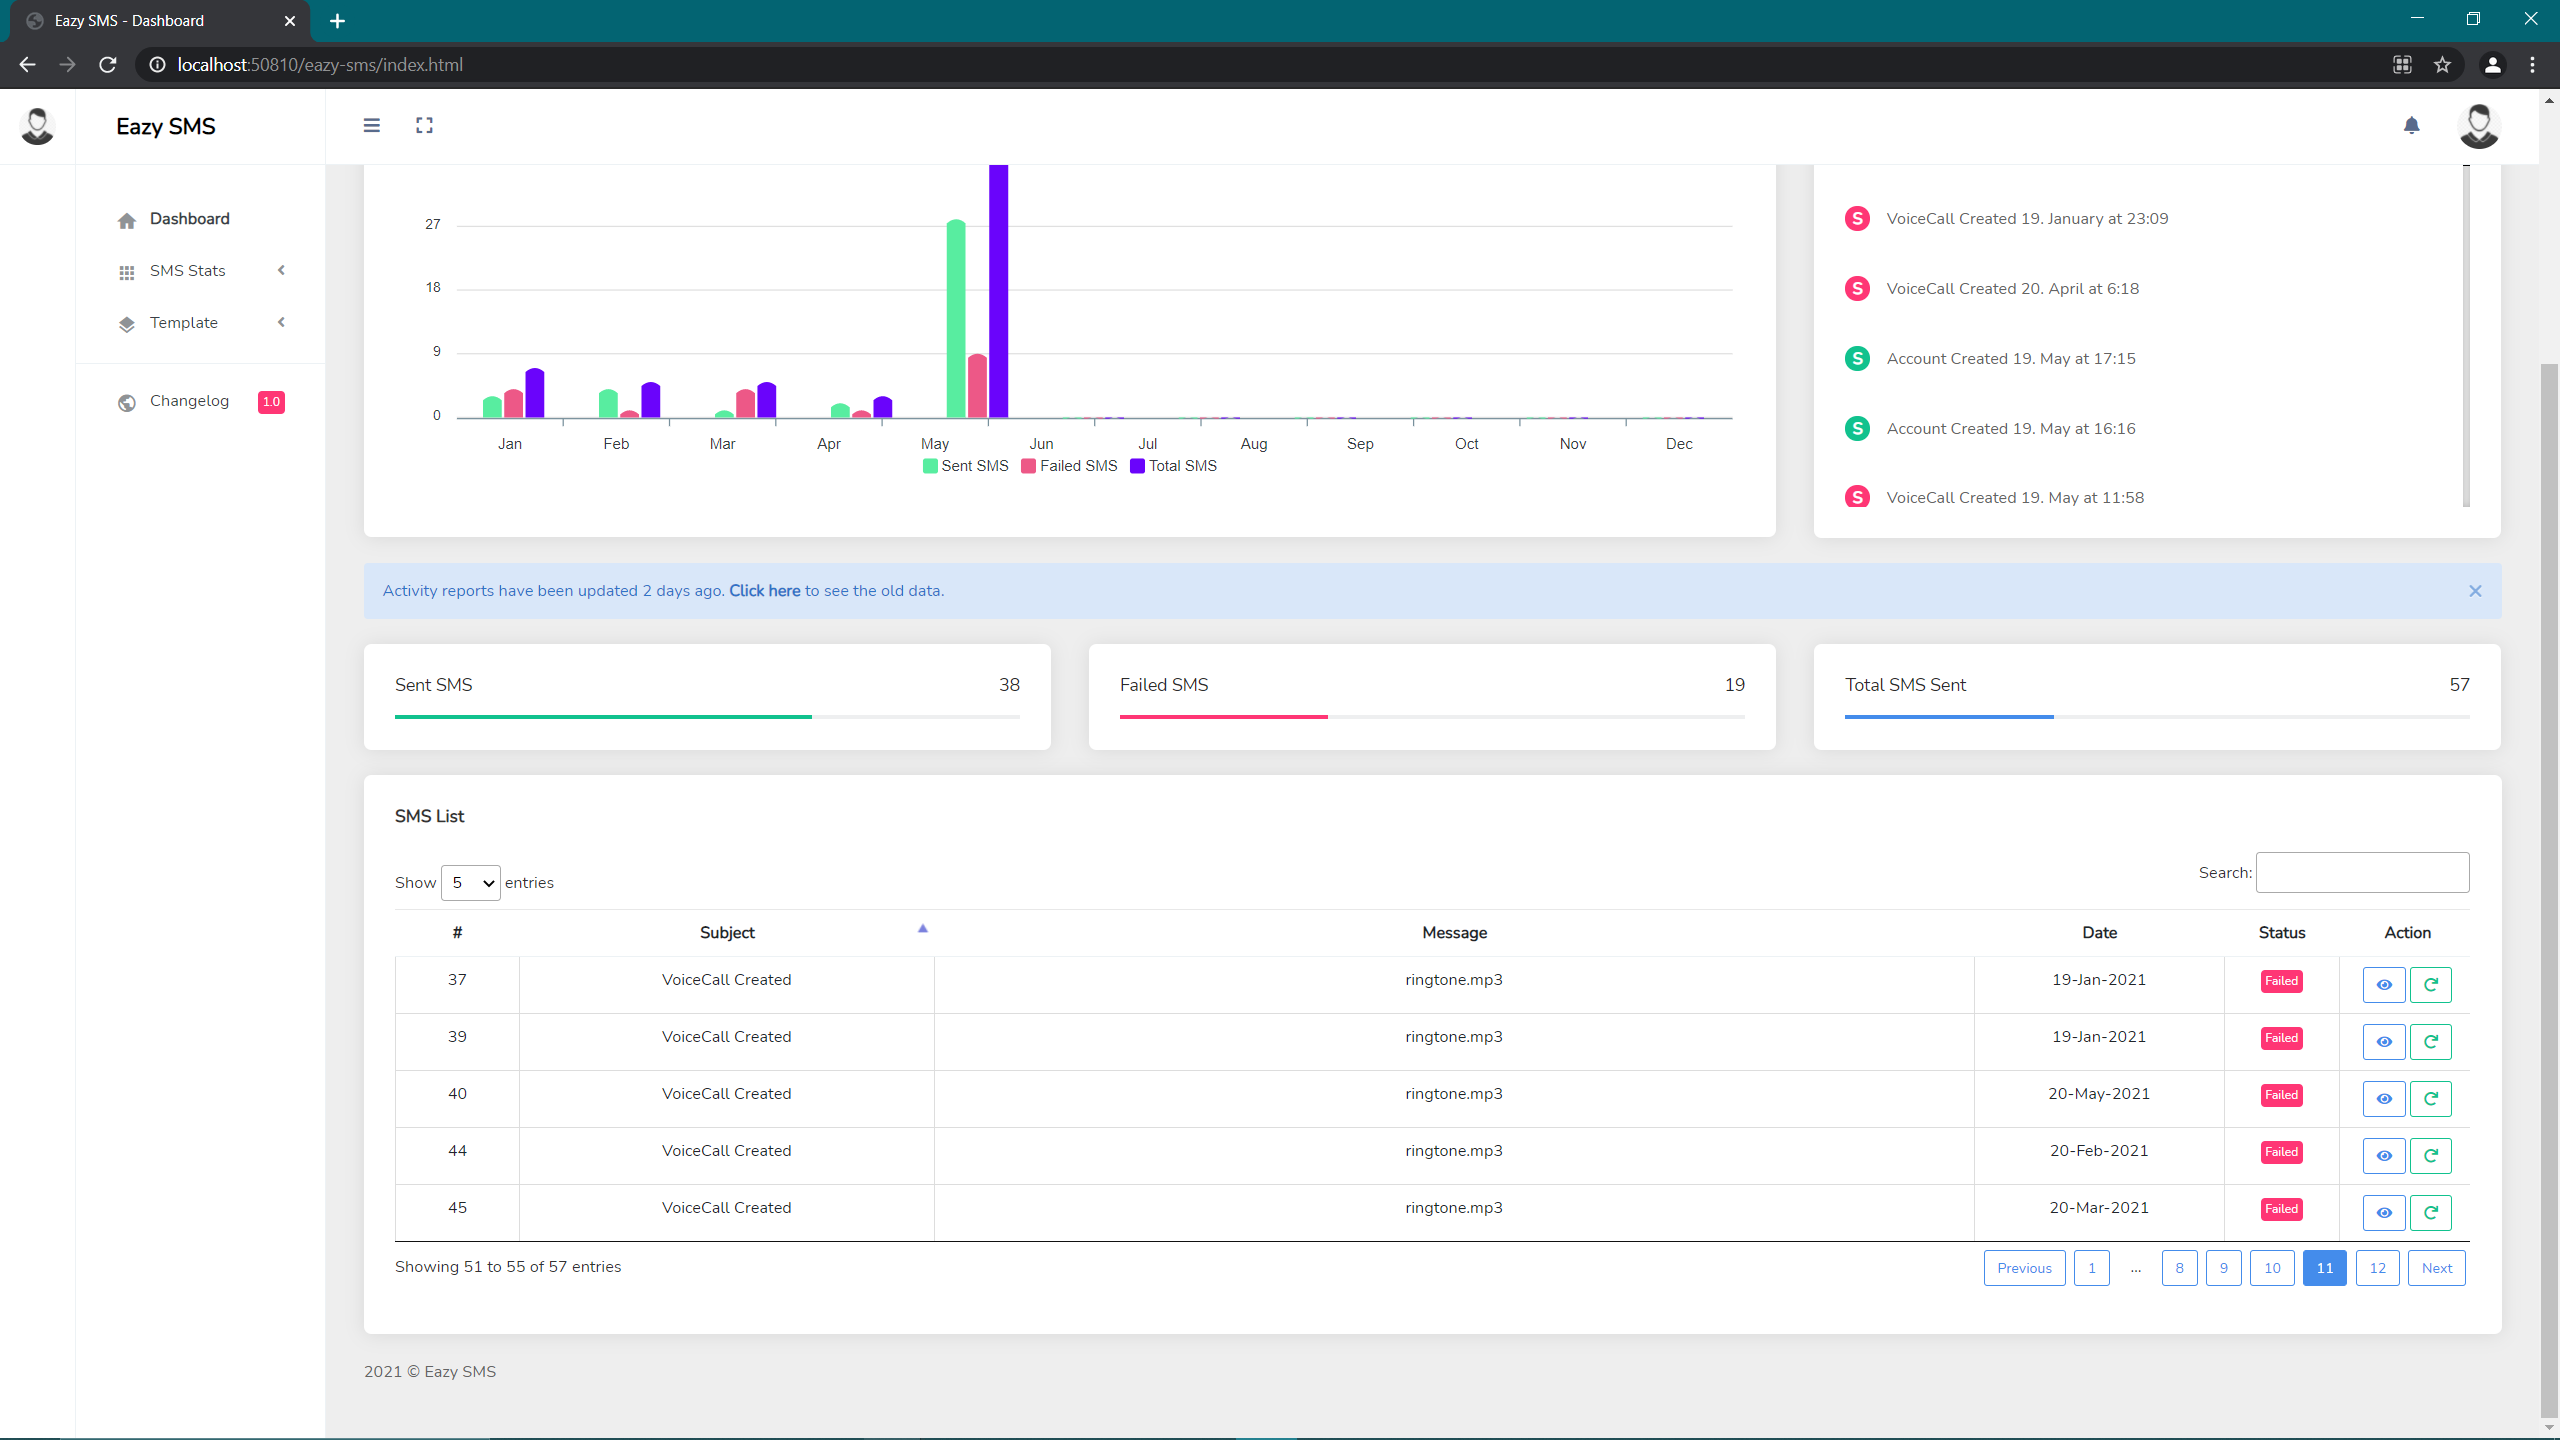Click the Dashboard home icon

pos(127,220)
